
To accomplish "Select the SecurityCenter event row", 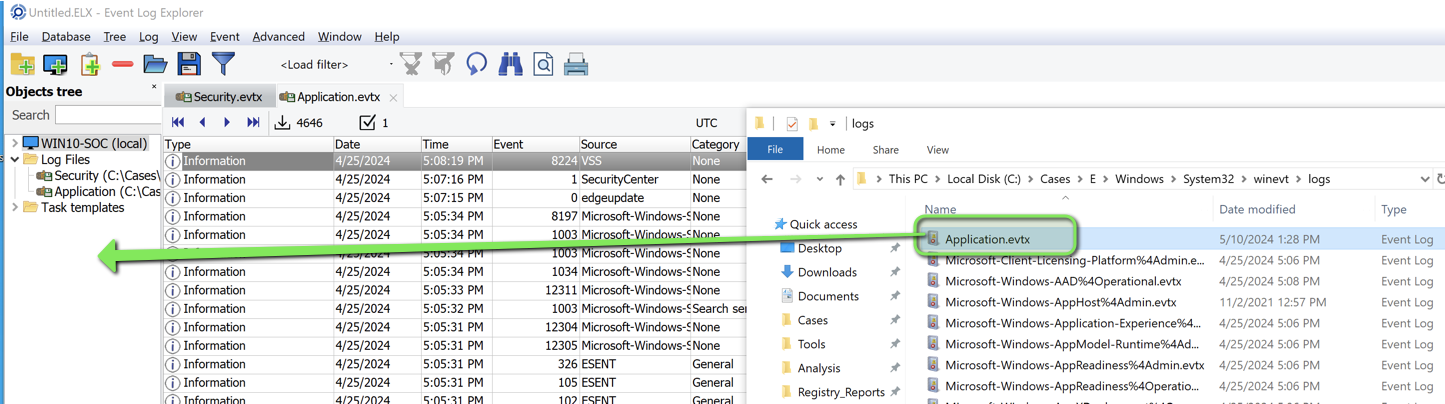I will [x=455, y=179].
